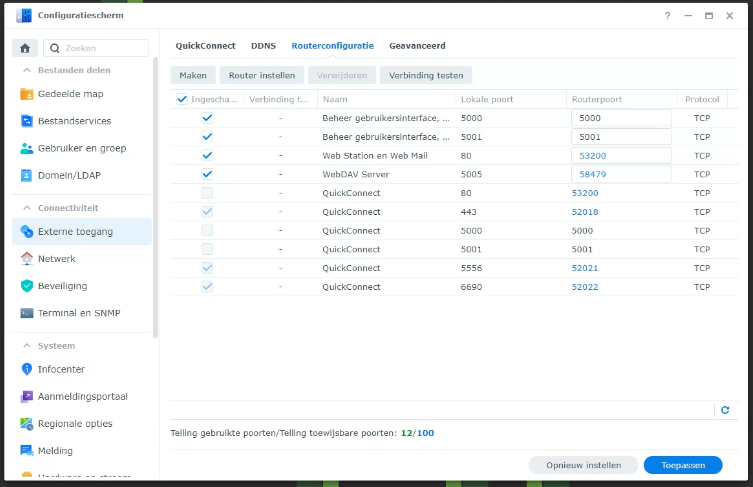Click the Verbinding t... column header
Viewport: 753px width, 487px height.
click(x=280, y=99)
